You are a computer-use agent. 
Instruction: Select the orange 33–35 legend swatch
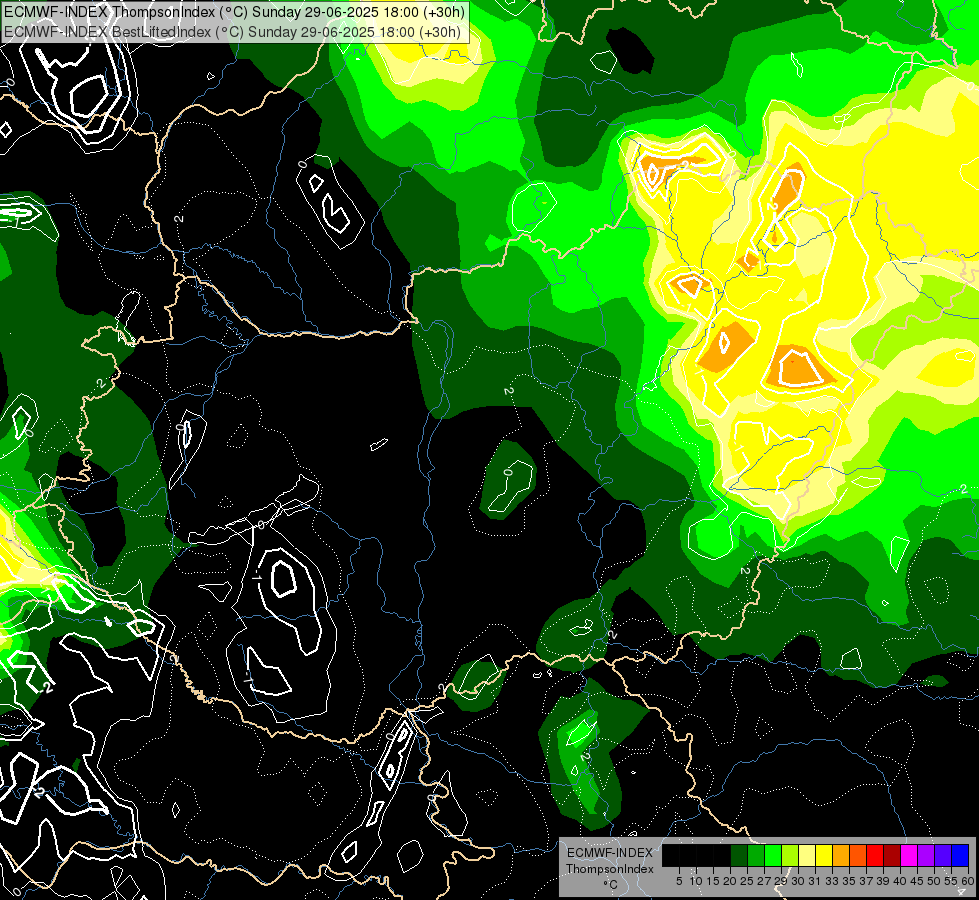point(841,855)
